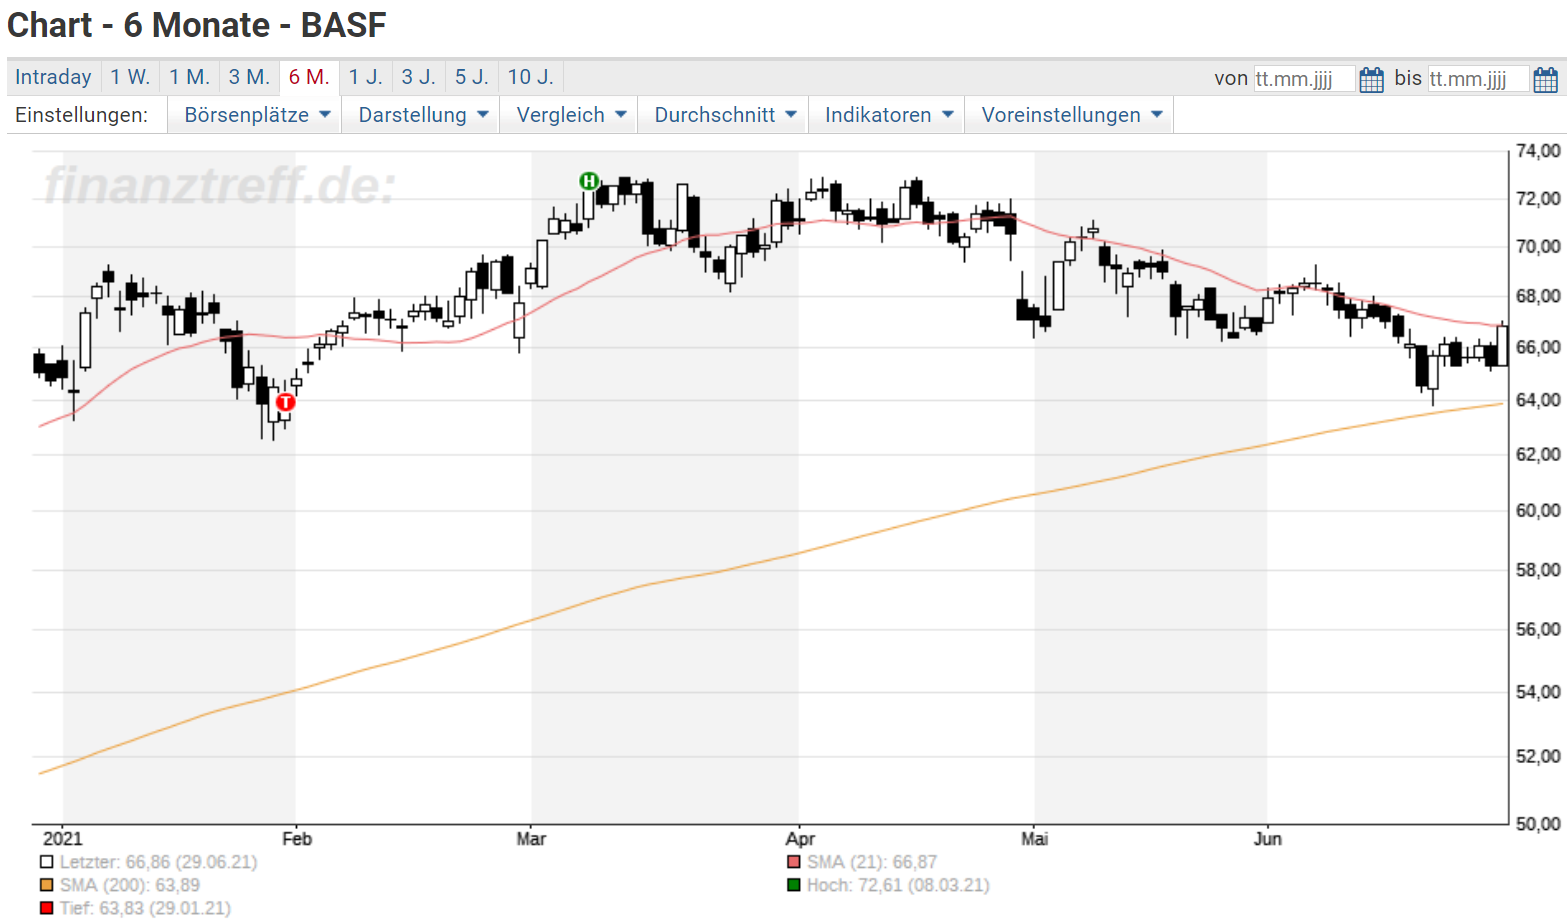
Task: Click legend text 'Letzter: 66,86 (29.06.21)'
Action: point(158,862)
